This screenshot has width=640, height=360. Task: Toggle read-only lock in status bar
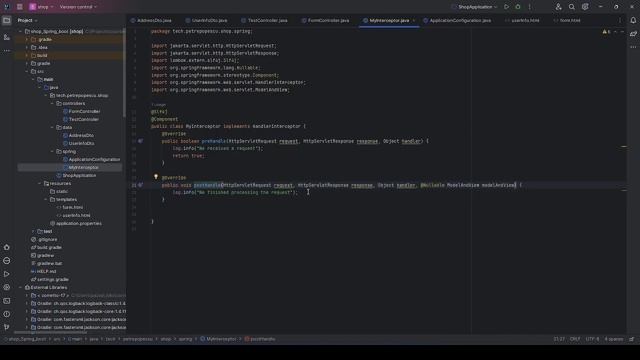(x=631, y=339)
